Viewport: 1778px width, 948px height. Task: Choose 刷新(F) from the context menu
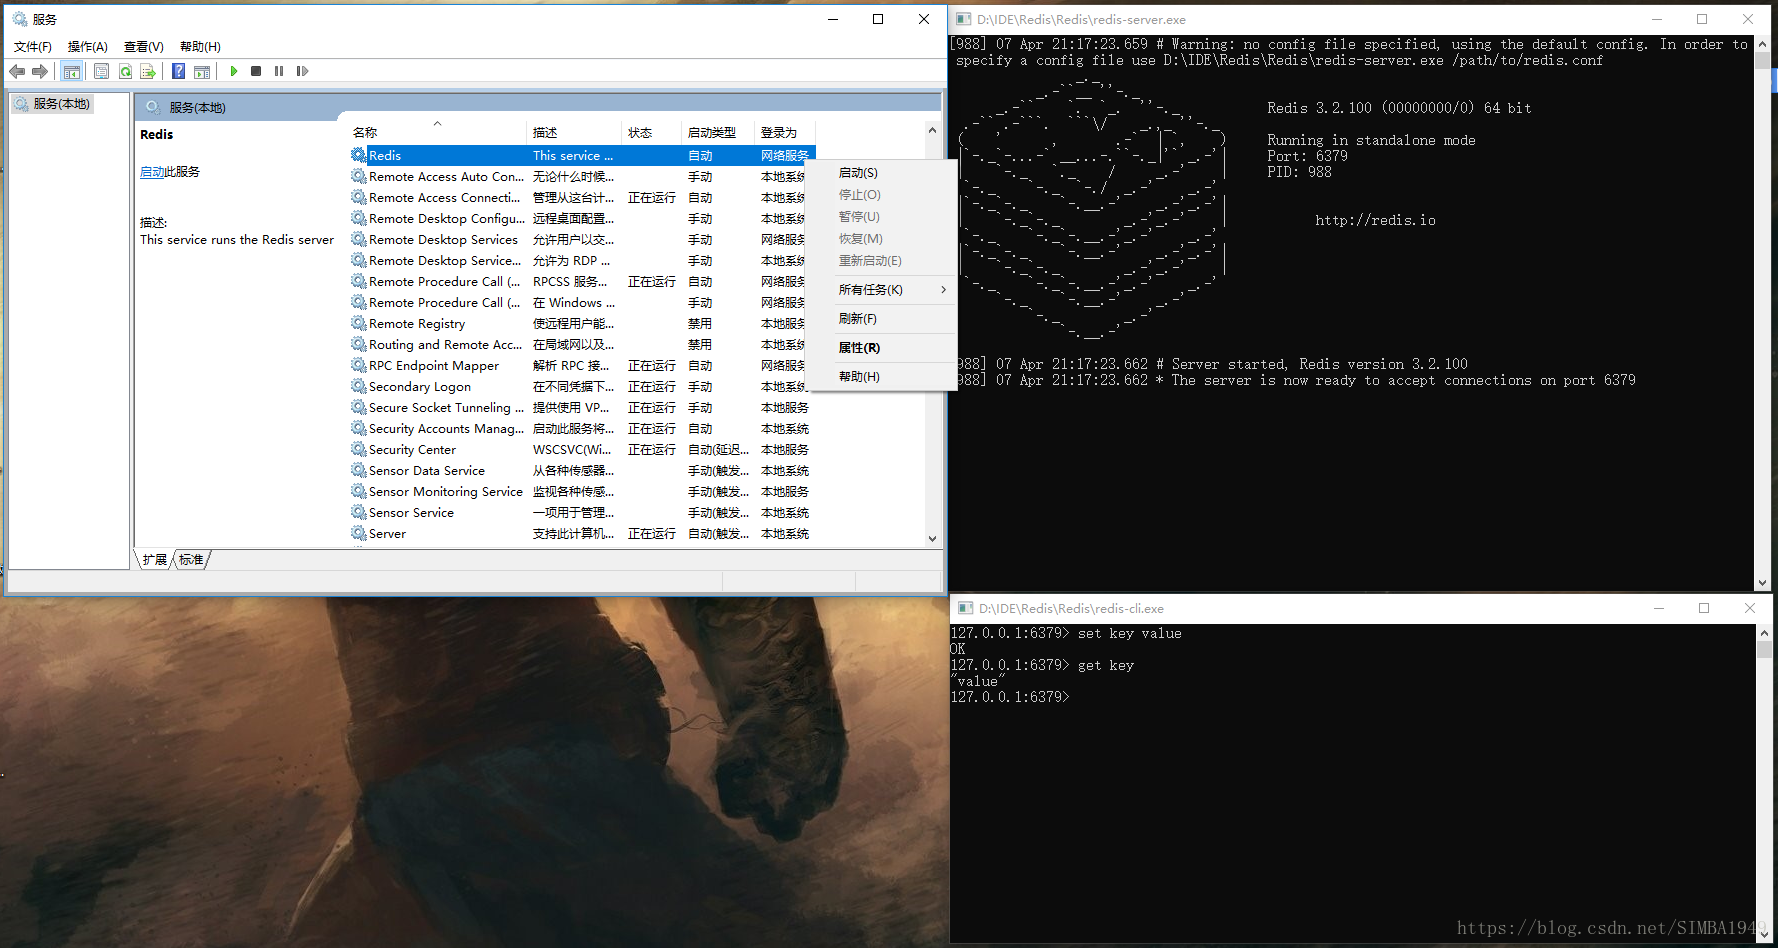click(x=883, y=319)
